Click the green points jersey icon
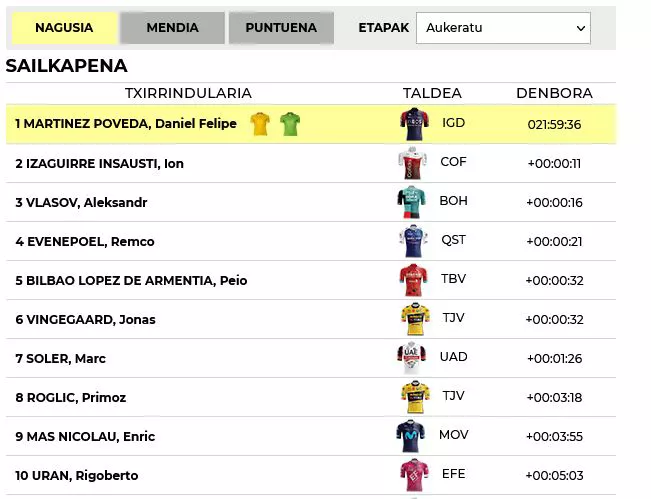This screenshot has height=499, width=651. click(289, 124)
